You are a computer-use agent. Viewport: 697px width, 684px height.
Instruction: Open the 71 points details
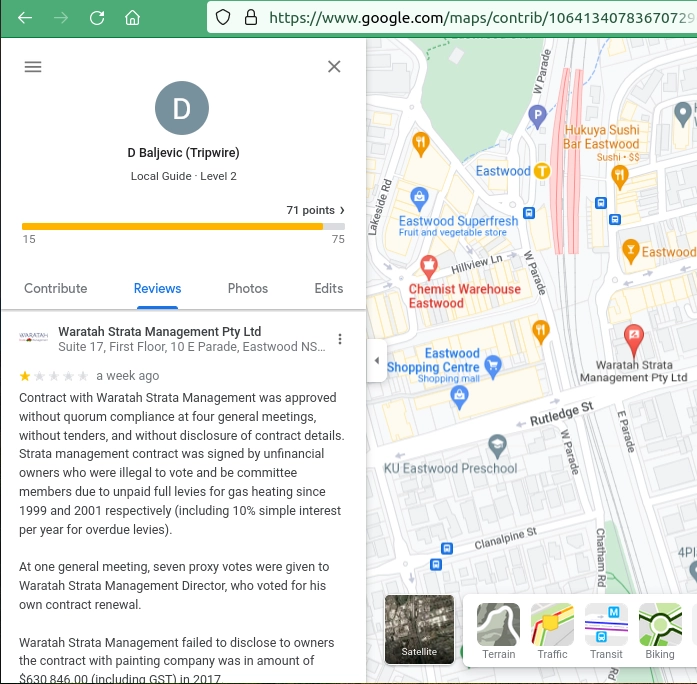pyautogui.click(x=316, y=210)
